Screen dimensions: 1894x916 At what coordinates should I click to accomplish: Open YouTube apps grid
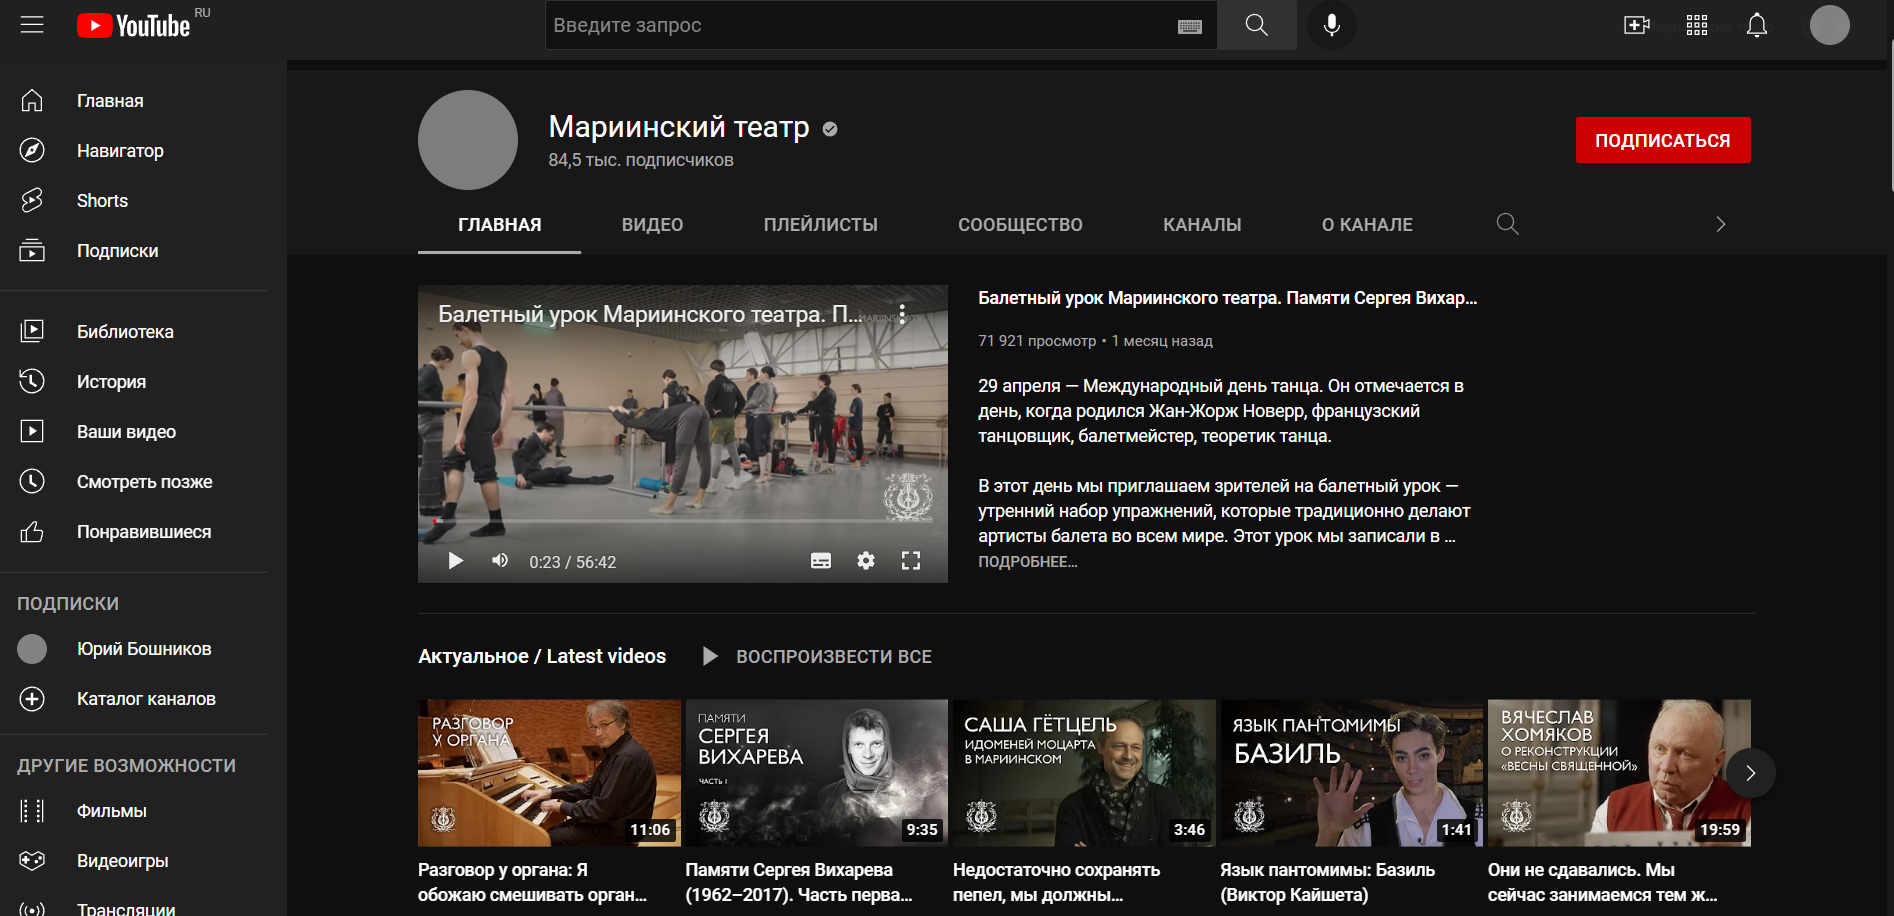coord(1697,25)
